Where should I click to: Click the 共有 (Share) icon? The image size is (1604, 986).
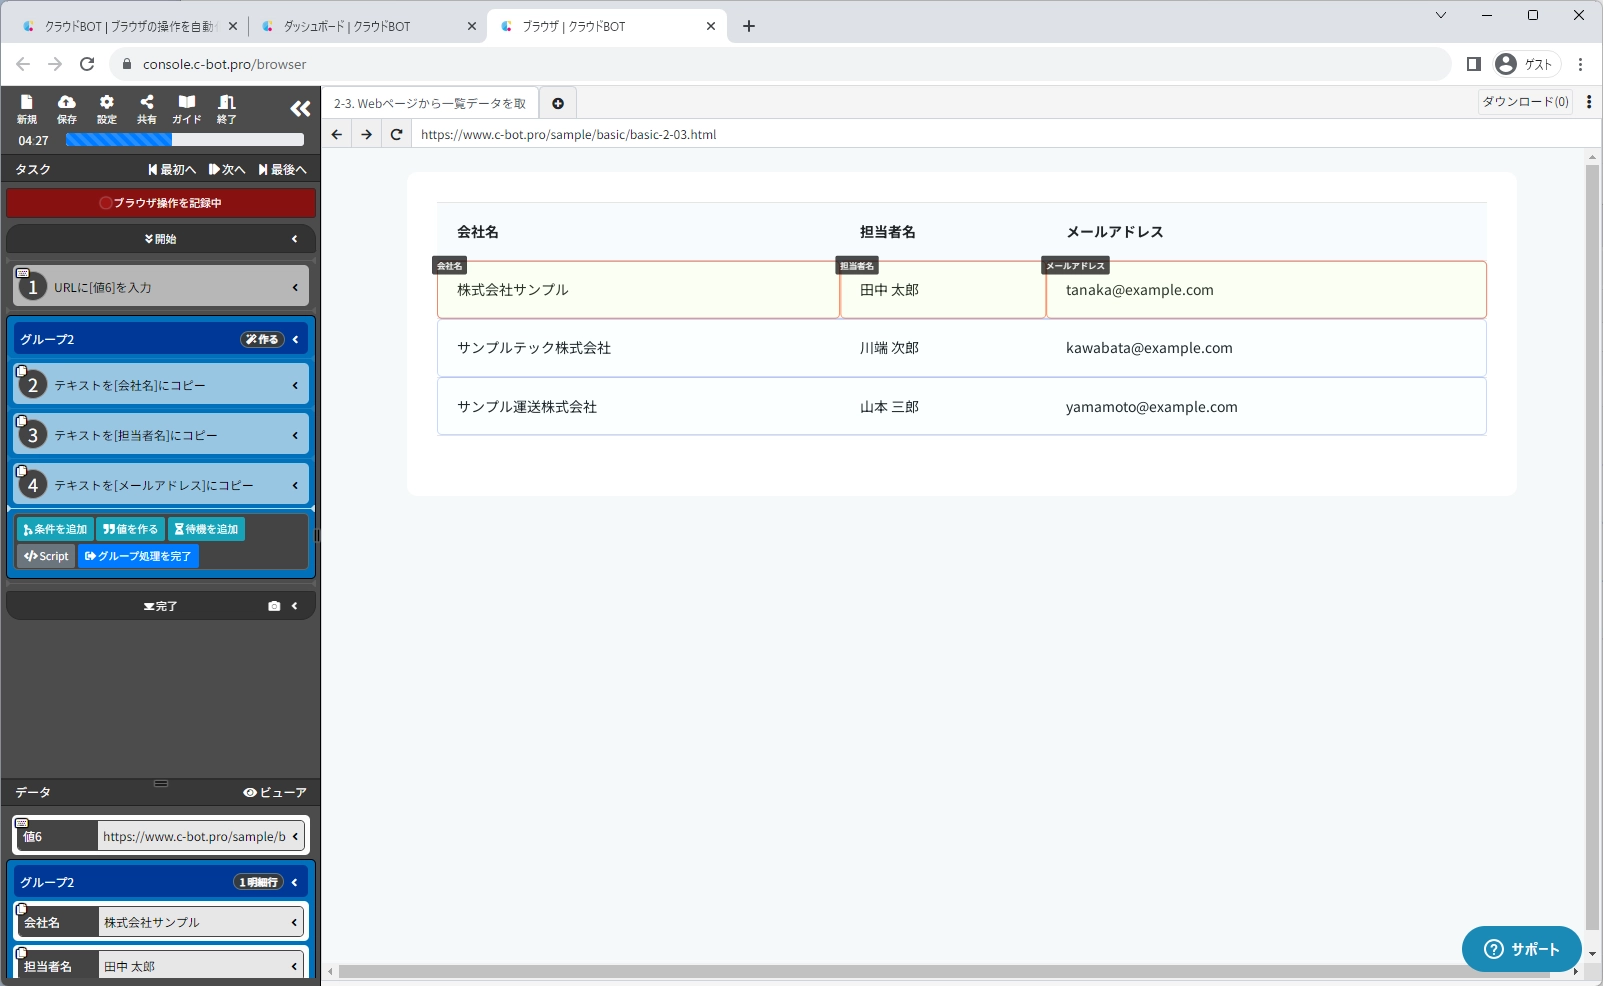point(147,109)
